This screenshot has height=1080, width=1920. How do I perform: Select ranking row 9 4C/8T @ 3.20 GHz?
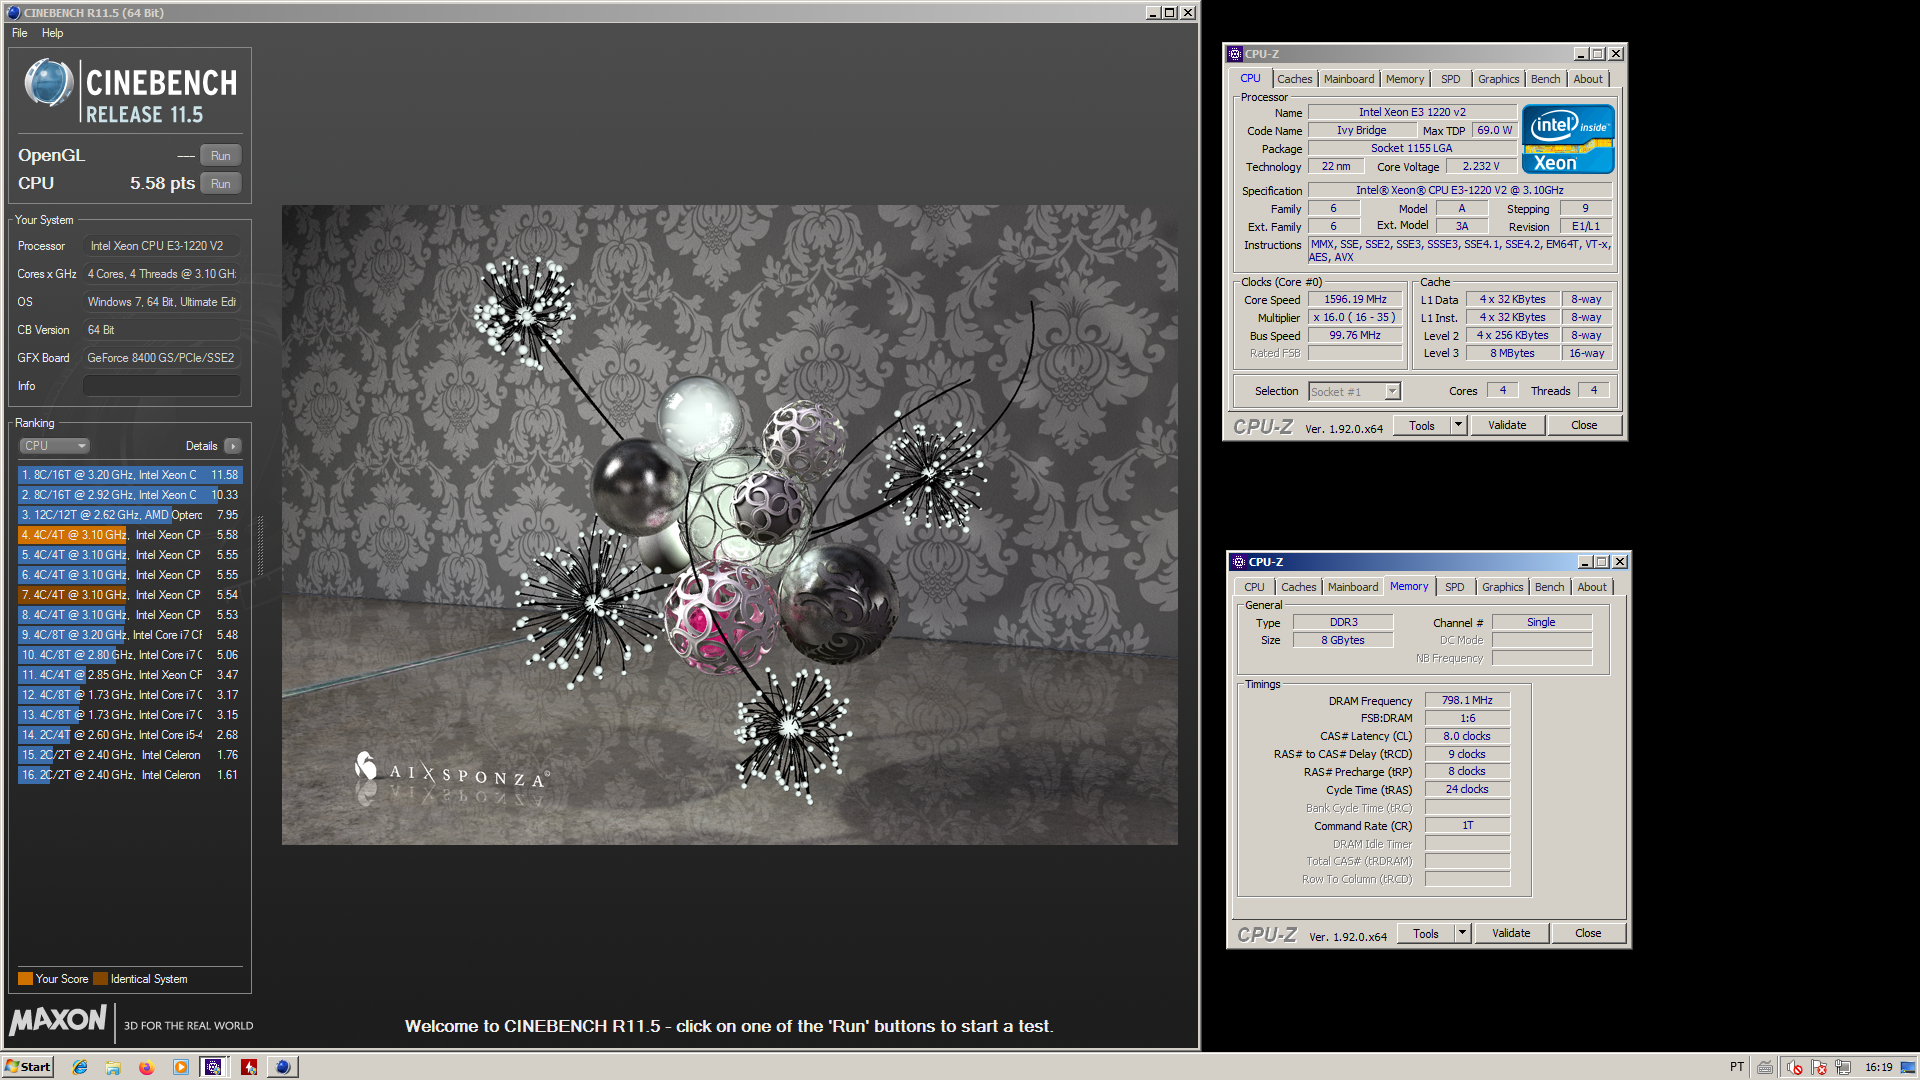click(130, 635)
